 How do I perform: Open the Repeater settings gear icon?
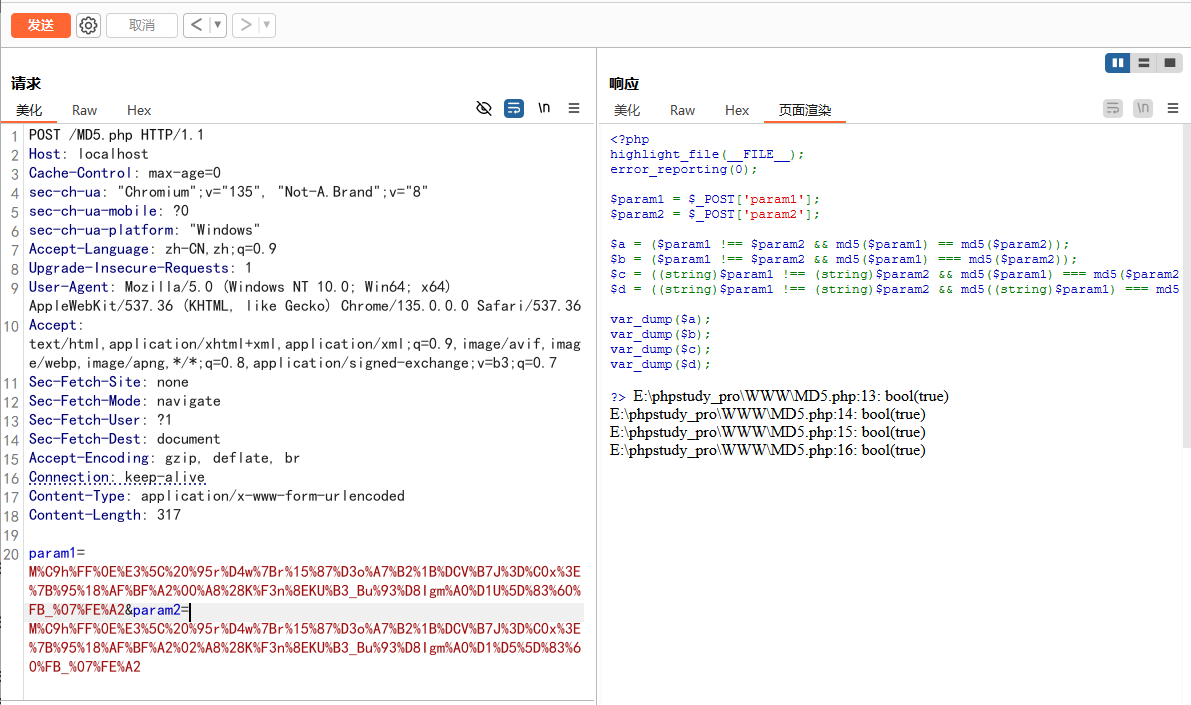pos(89,25)
